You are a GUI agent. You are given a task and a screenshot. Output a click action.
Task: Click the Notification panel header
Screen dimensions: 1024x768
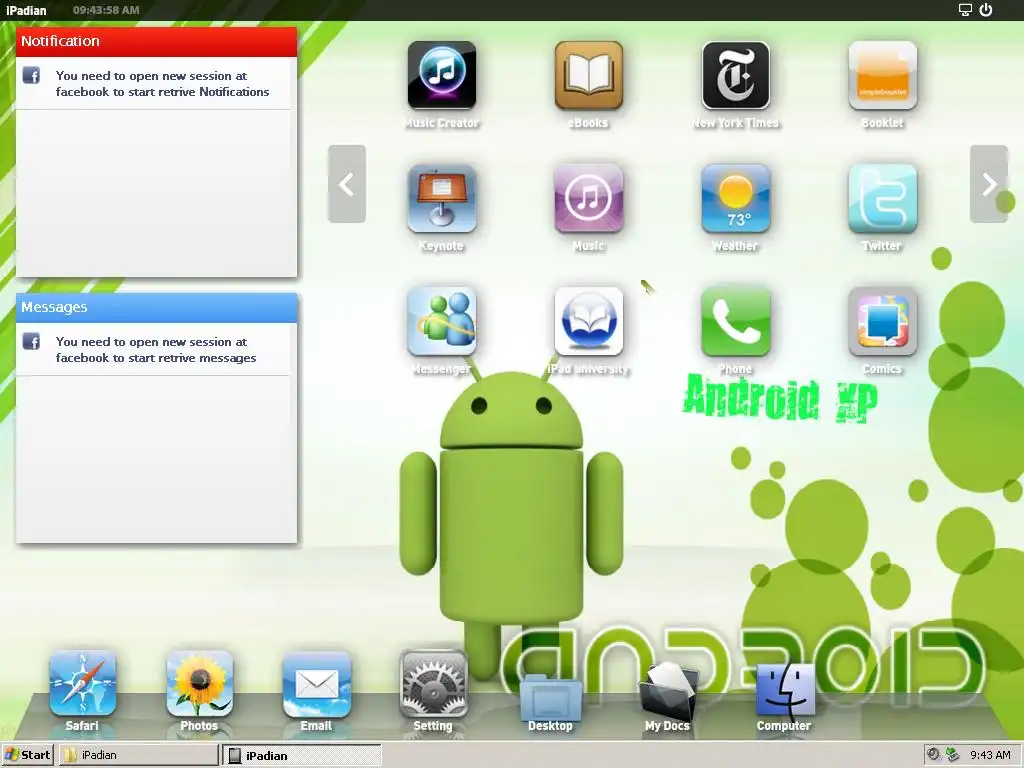click(x=157, y=41)
